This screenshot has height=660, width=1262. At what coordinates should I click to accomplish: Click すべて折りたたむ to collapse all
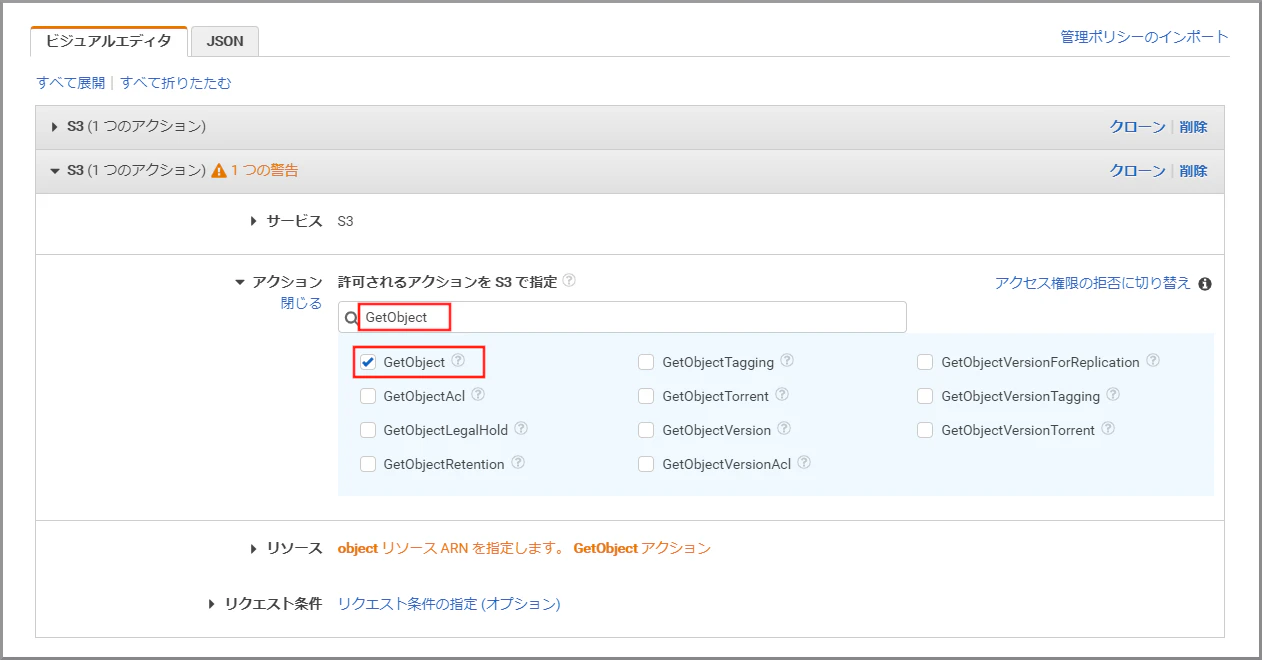coord(176,83)
